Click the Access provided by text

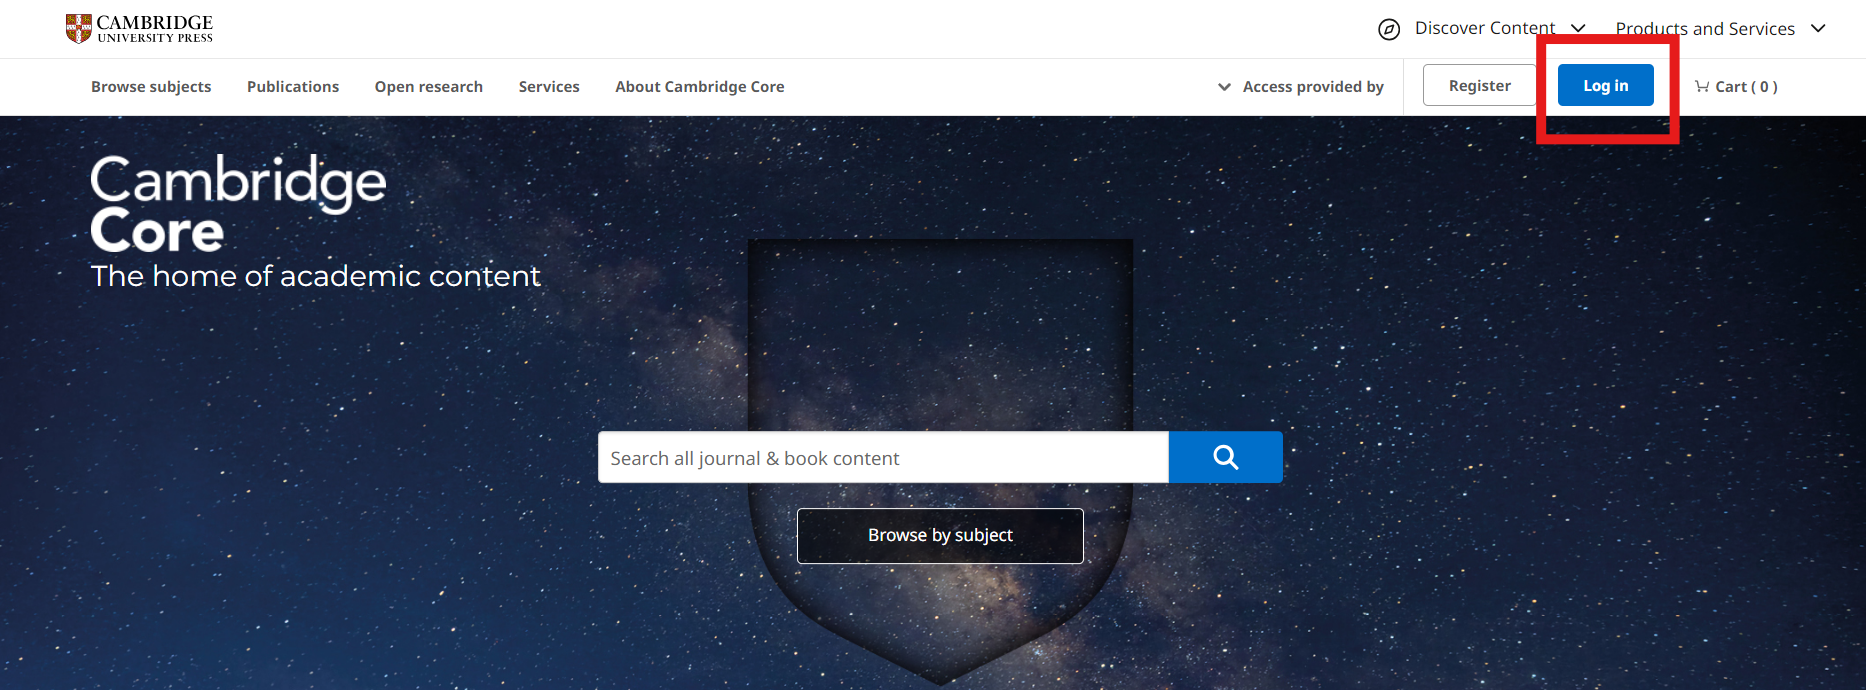pos(1313,87)
